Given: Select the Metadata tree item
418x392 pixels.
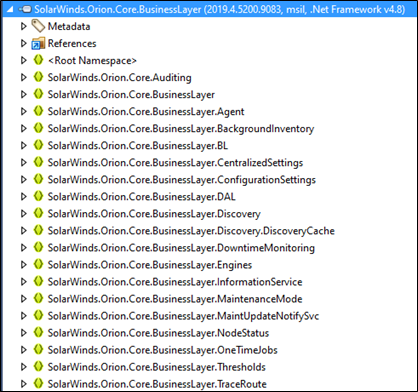Looking at the screenshot, I should click(69, 26).
